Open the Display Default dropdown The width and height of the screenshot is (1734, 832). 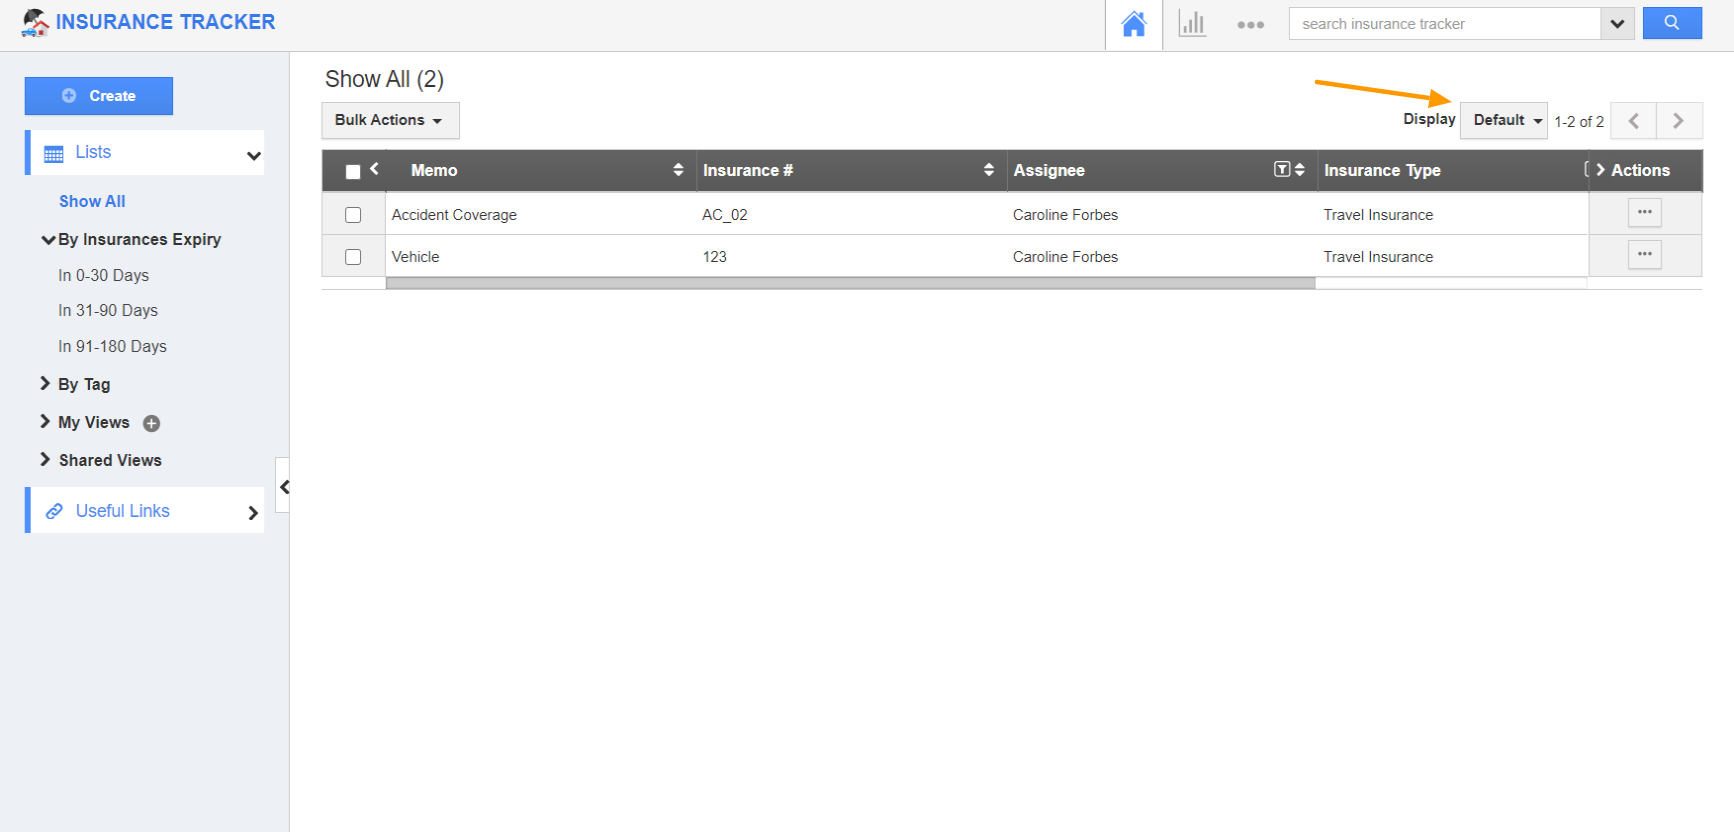click(x=1504, y=121)
